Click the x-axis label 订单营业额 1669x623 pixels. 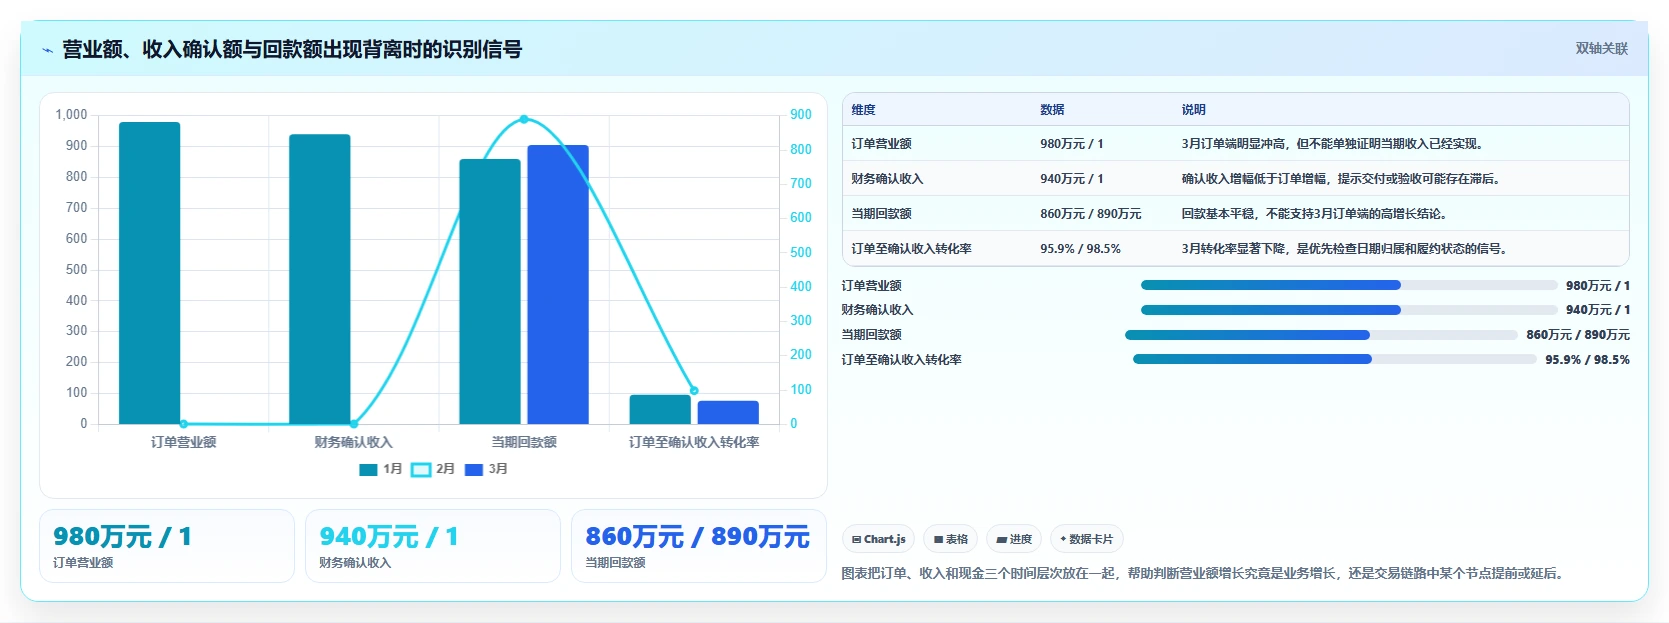(x=183, y=442)
